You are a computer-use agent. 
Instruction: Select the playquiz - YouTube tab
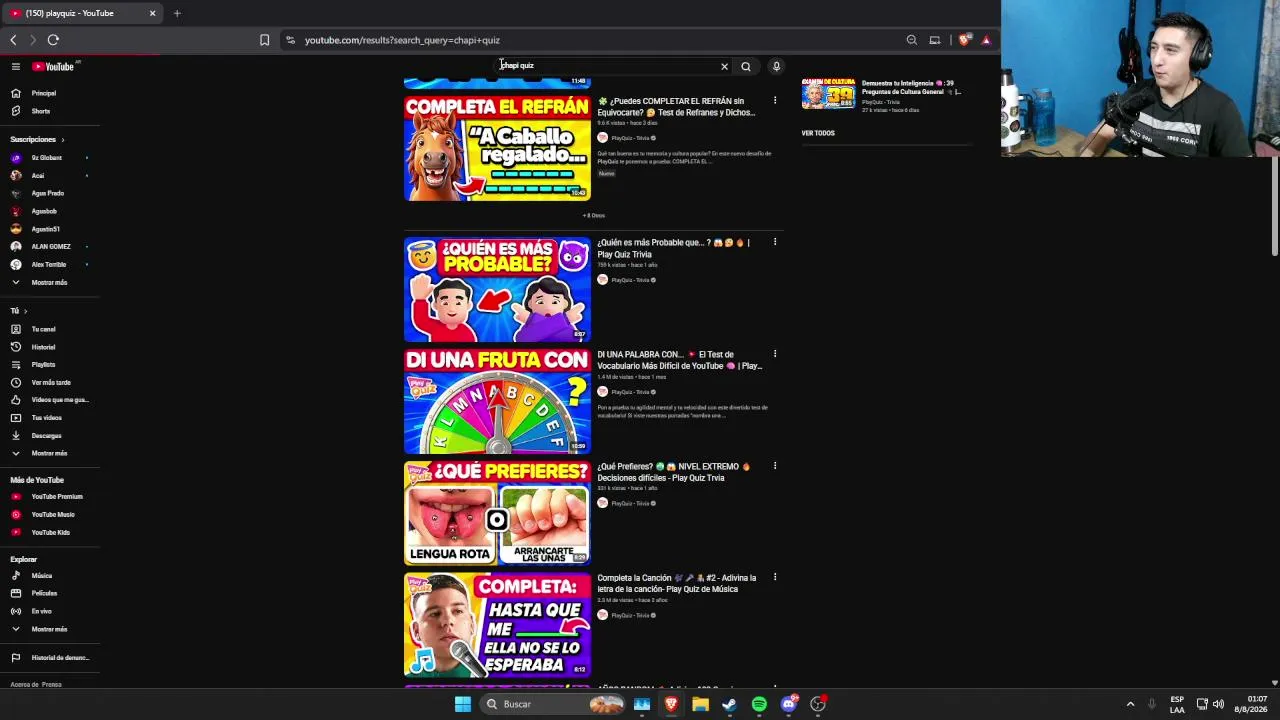[x=82, y=13]
